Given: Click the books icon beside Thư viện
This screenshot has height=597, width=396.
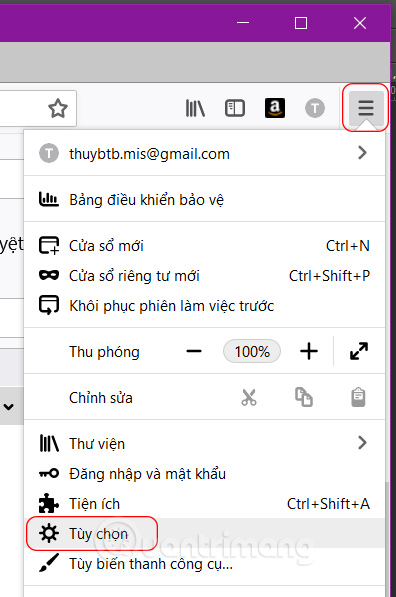Looking at the screenshot, I should (49, 443).
